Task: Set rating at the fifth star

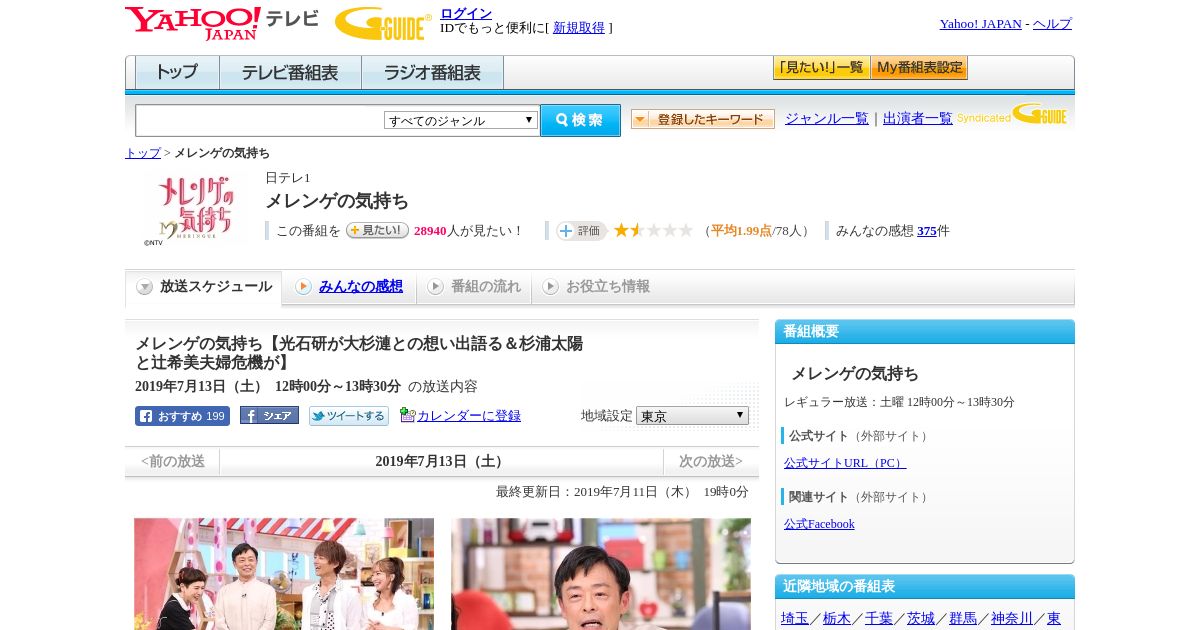Action: pyautogui.click(x=685, y=230)
